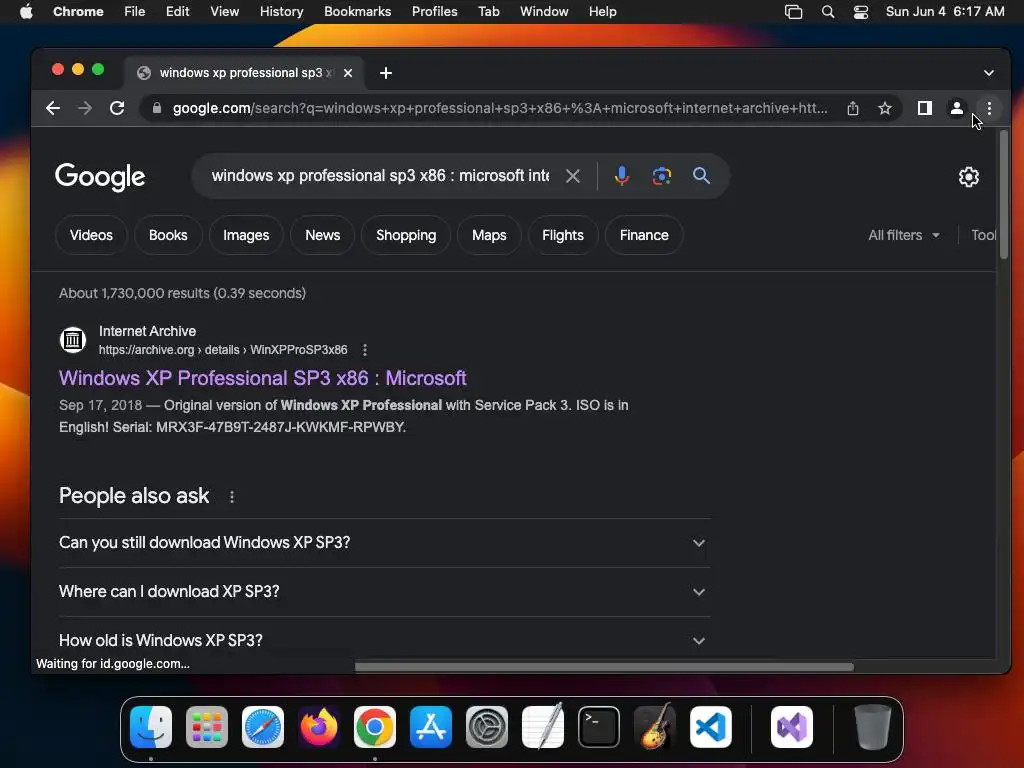Share this page via share icon
This screenshot has width=1024, height=768.
(x=853, y=108)
